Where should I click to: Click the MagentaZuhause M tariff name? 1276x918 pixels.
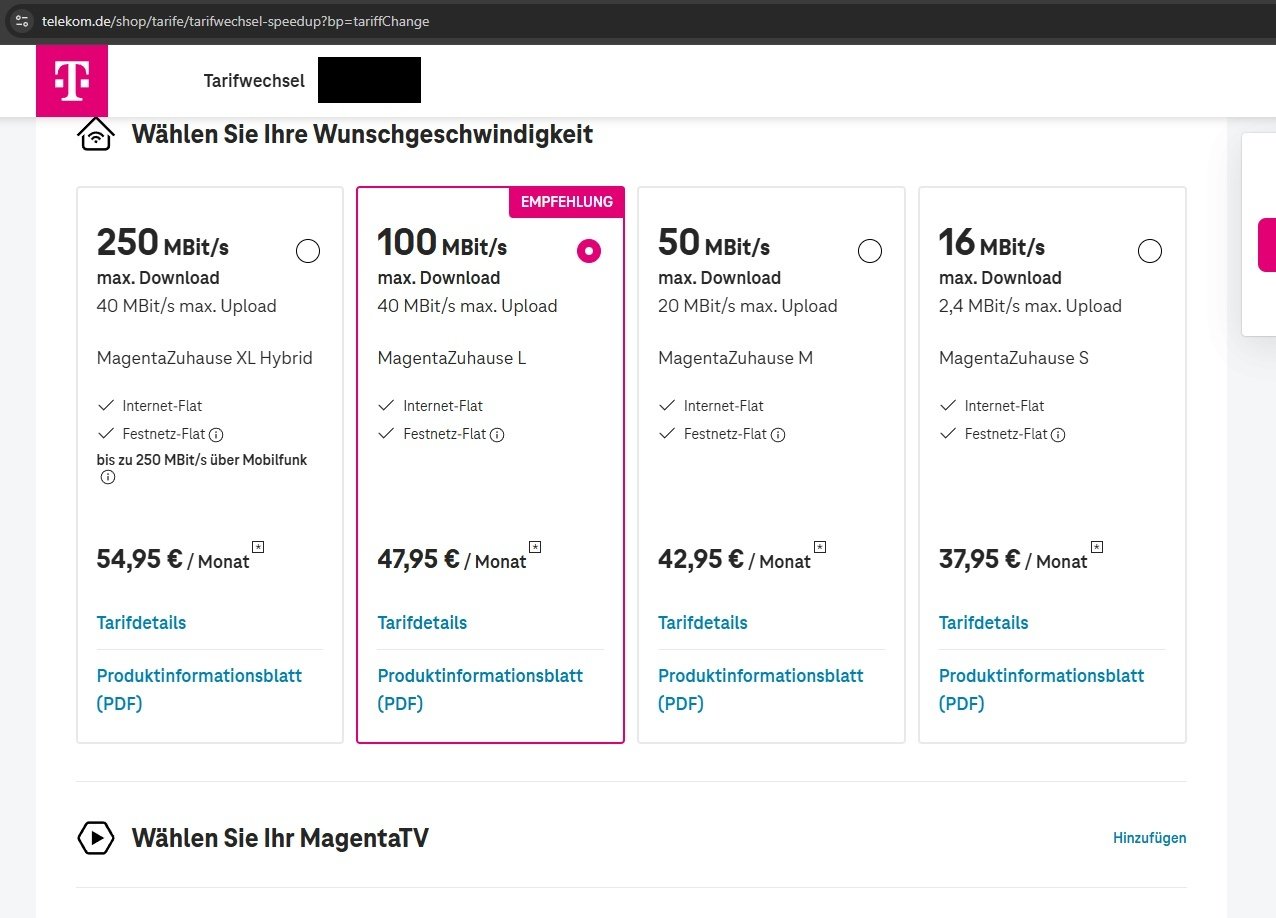[735, 358]
